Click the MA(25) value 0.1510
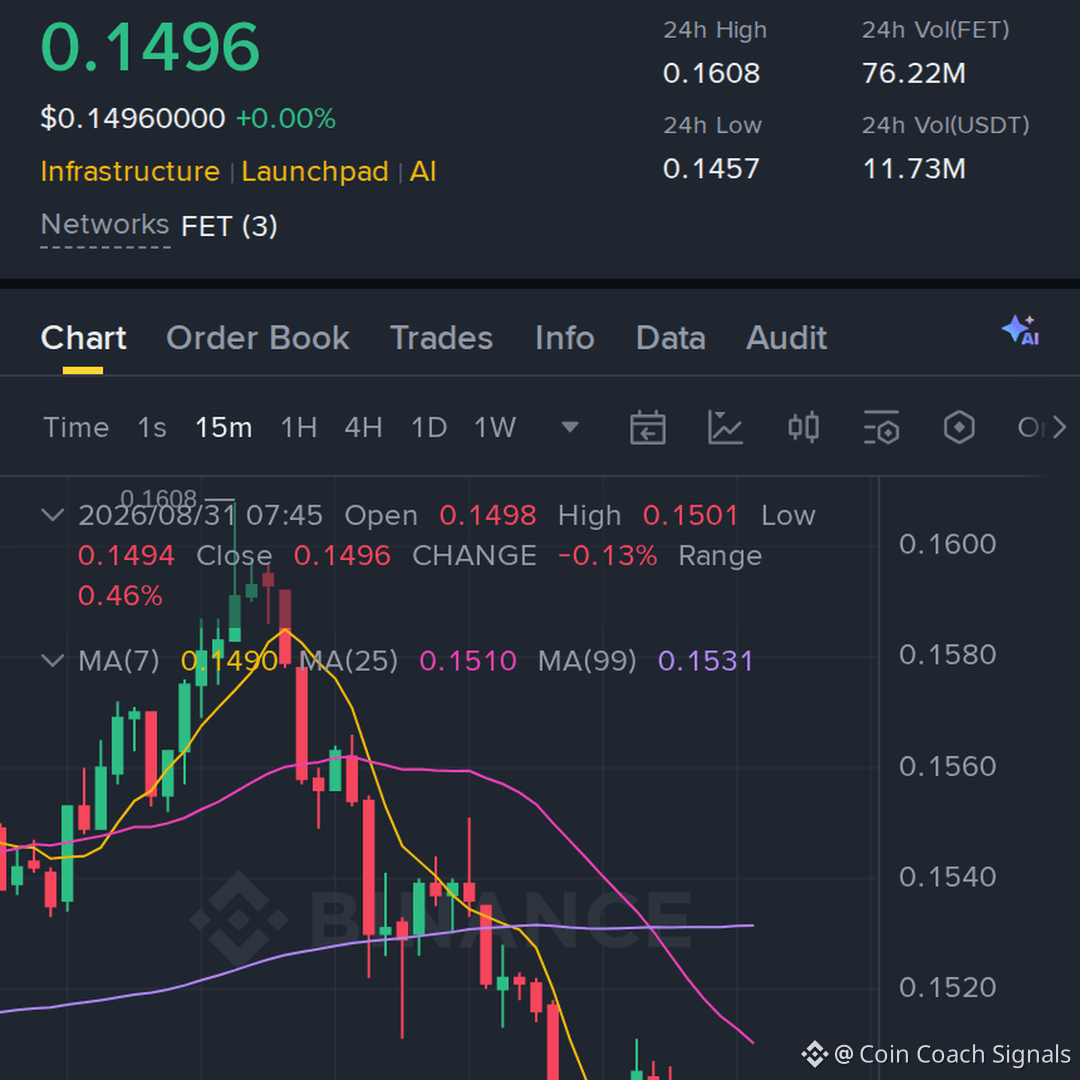The width and height of the screenshot is (1080, 1080). click(468, 661)
